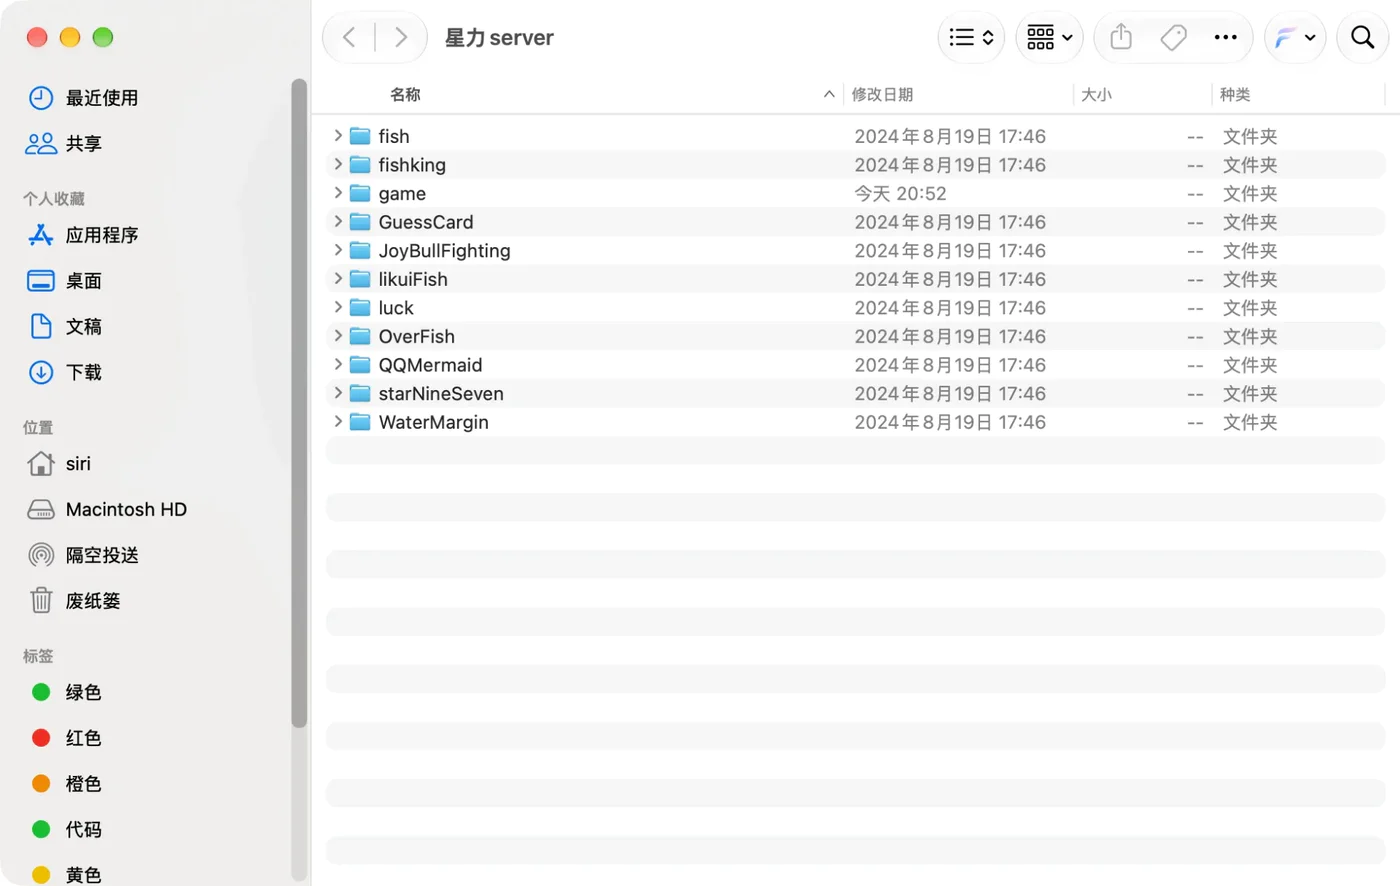Click the search magnifier icon
This screenshot has height=886, width=1400.
pyautogui.click(x=1362, y=38)
